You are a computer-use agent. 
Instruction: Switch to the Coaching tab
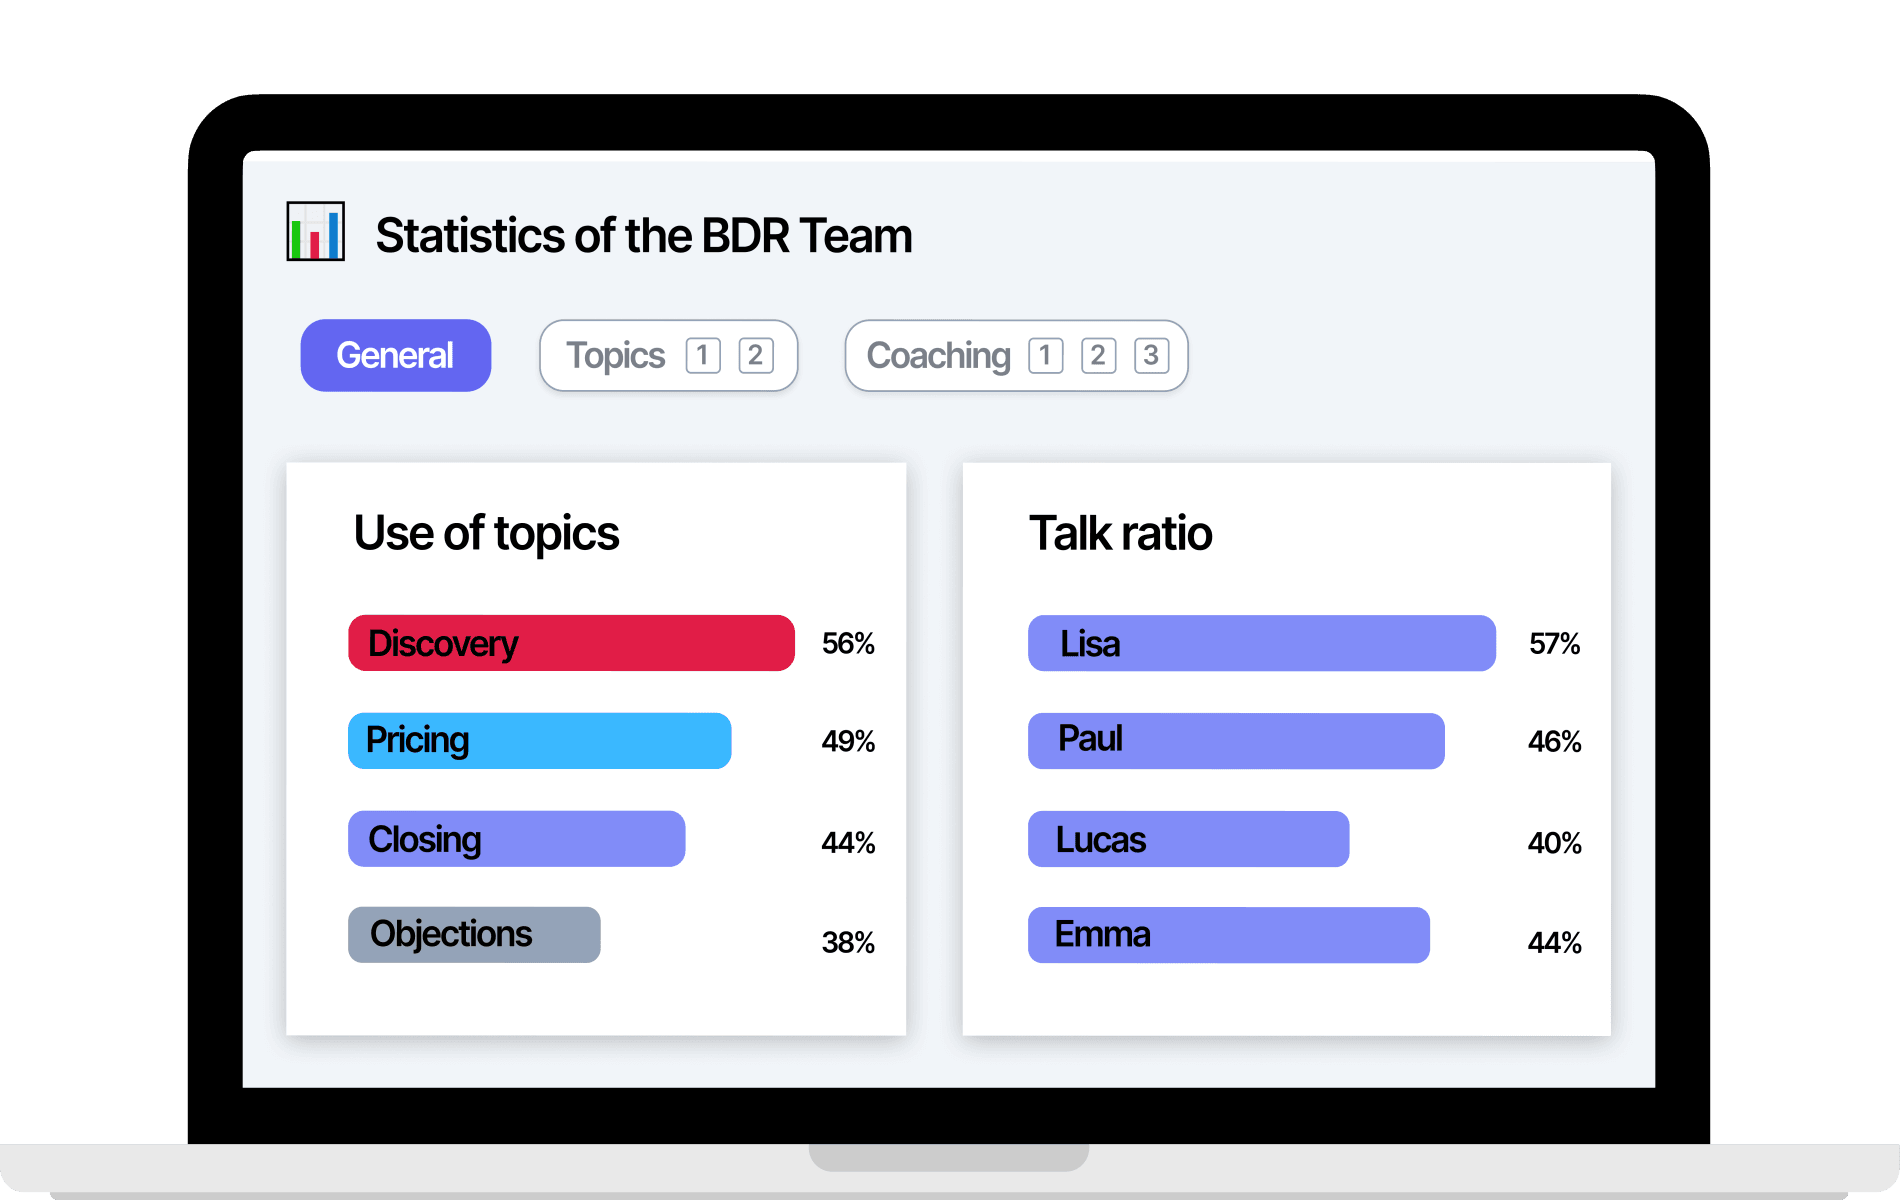938,355
